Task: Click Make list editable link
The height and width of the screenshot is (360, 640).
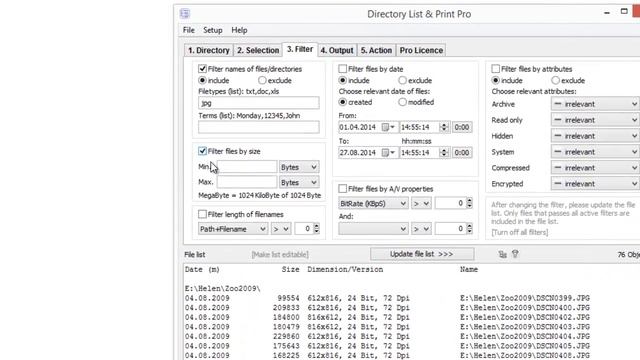Action: click(280, 255)
